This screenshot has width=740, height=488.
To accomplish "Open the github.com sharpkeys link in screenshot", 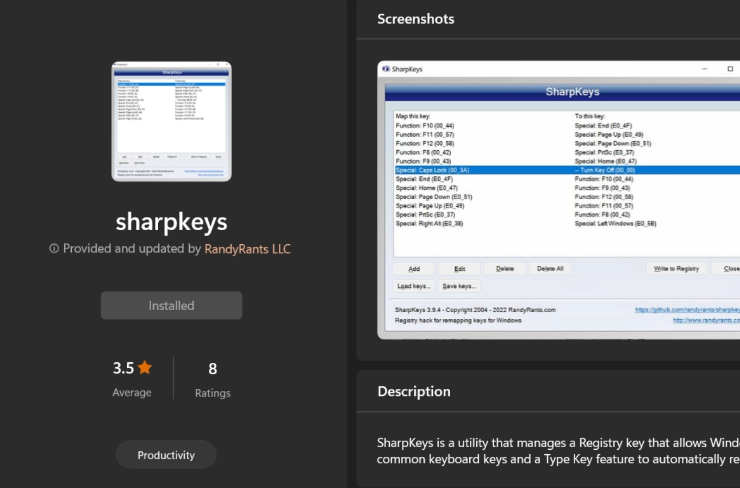I will coord(687,310).
